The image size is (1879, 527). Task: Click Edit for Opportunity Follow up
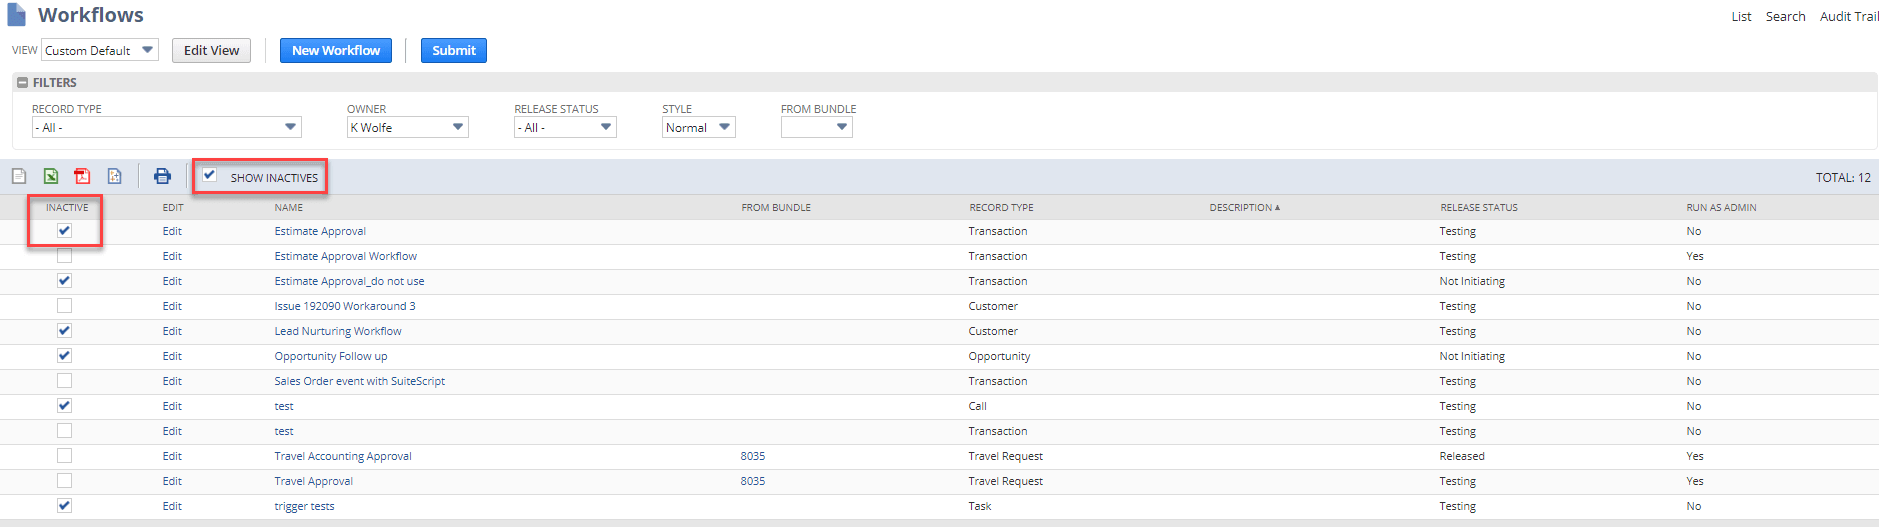(172, 356)
